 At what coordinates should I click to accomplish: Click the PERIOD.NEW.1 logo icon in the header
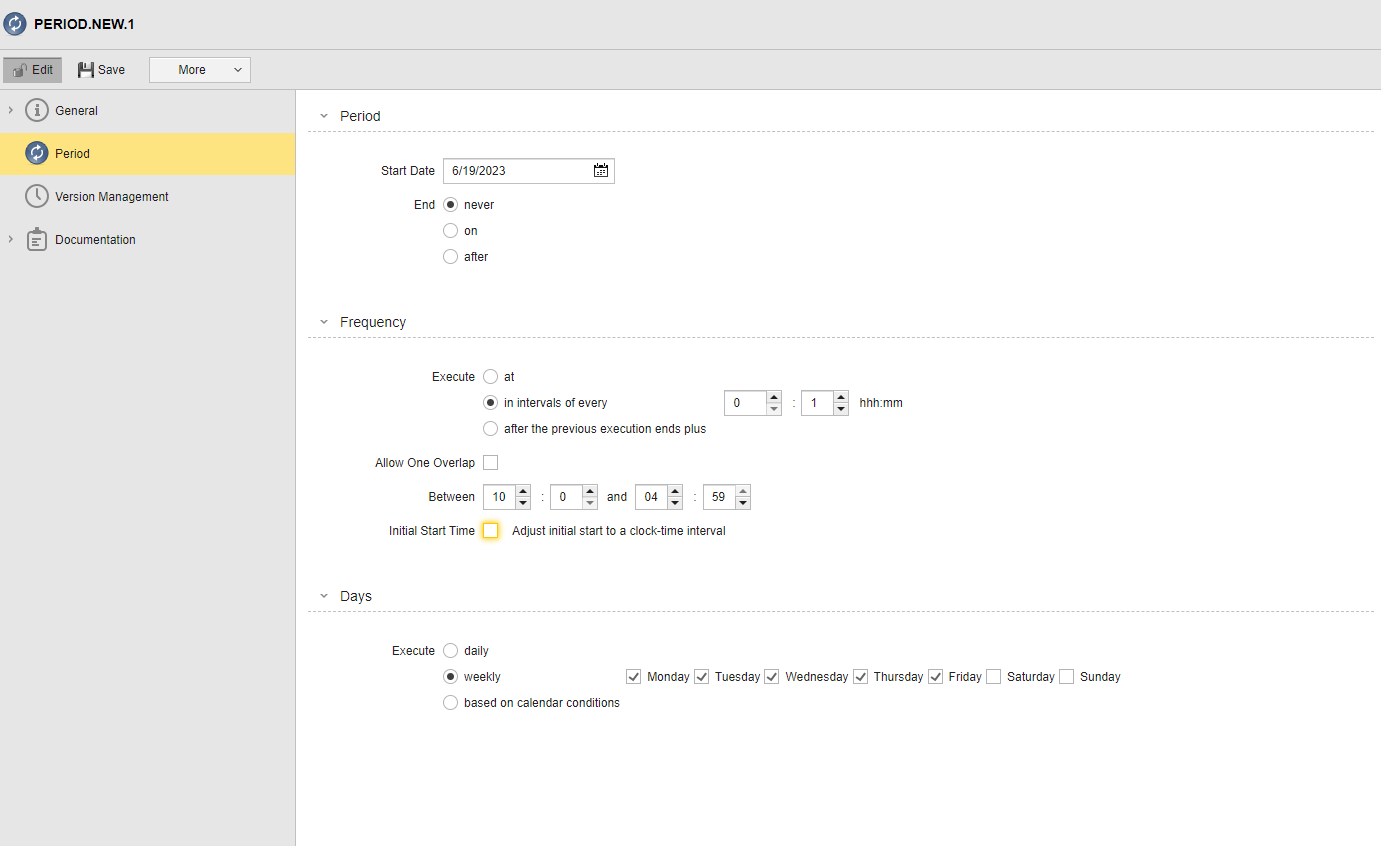pos(14,22)
